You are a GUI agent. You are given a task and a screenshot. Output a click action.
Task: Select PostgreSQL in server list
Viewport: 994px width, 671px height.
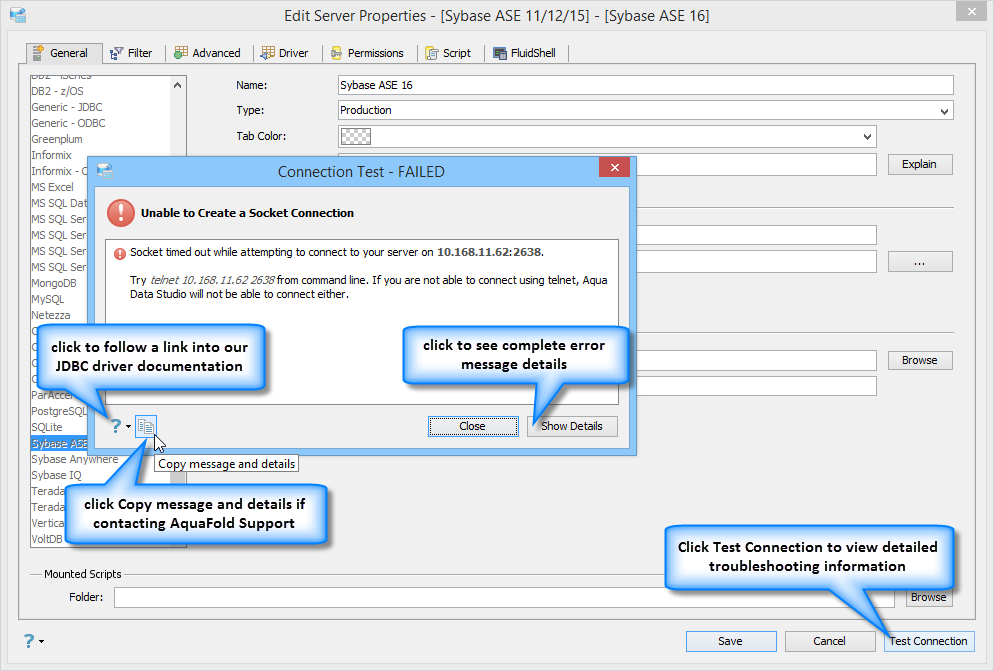point(60,411)
